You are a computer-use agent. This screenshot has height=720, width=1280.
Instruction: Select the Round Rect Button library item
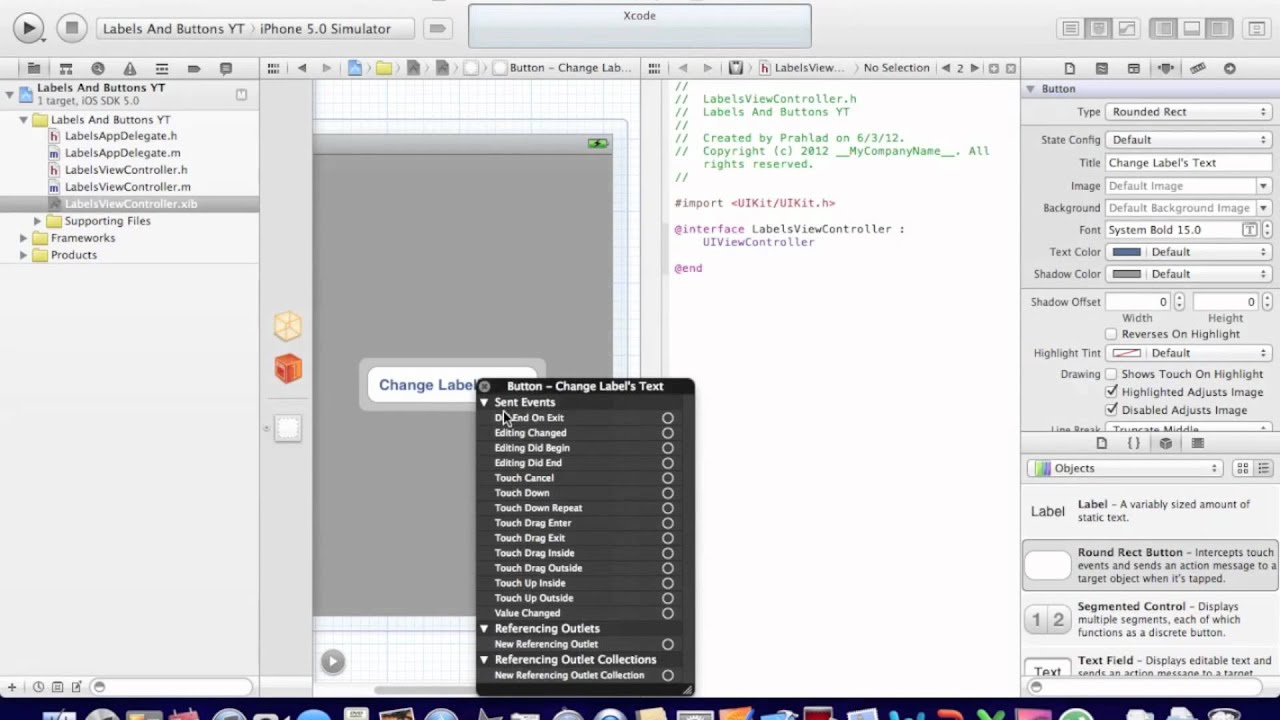coord(1150,566)
